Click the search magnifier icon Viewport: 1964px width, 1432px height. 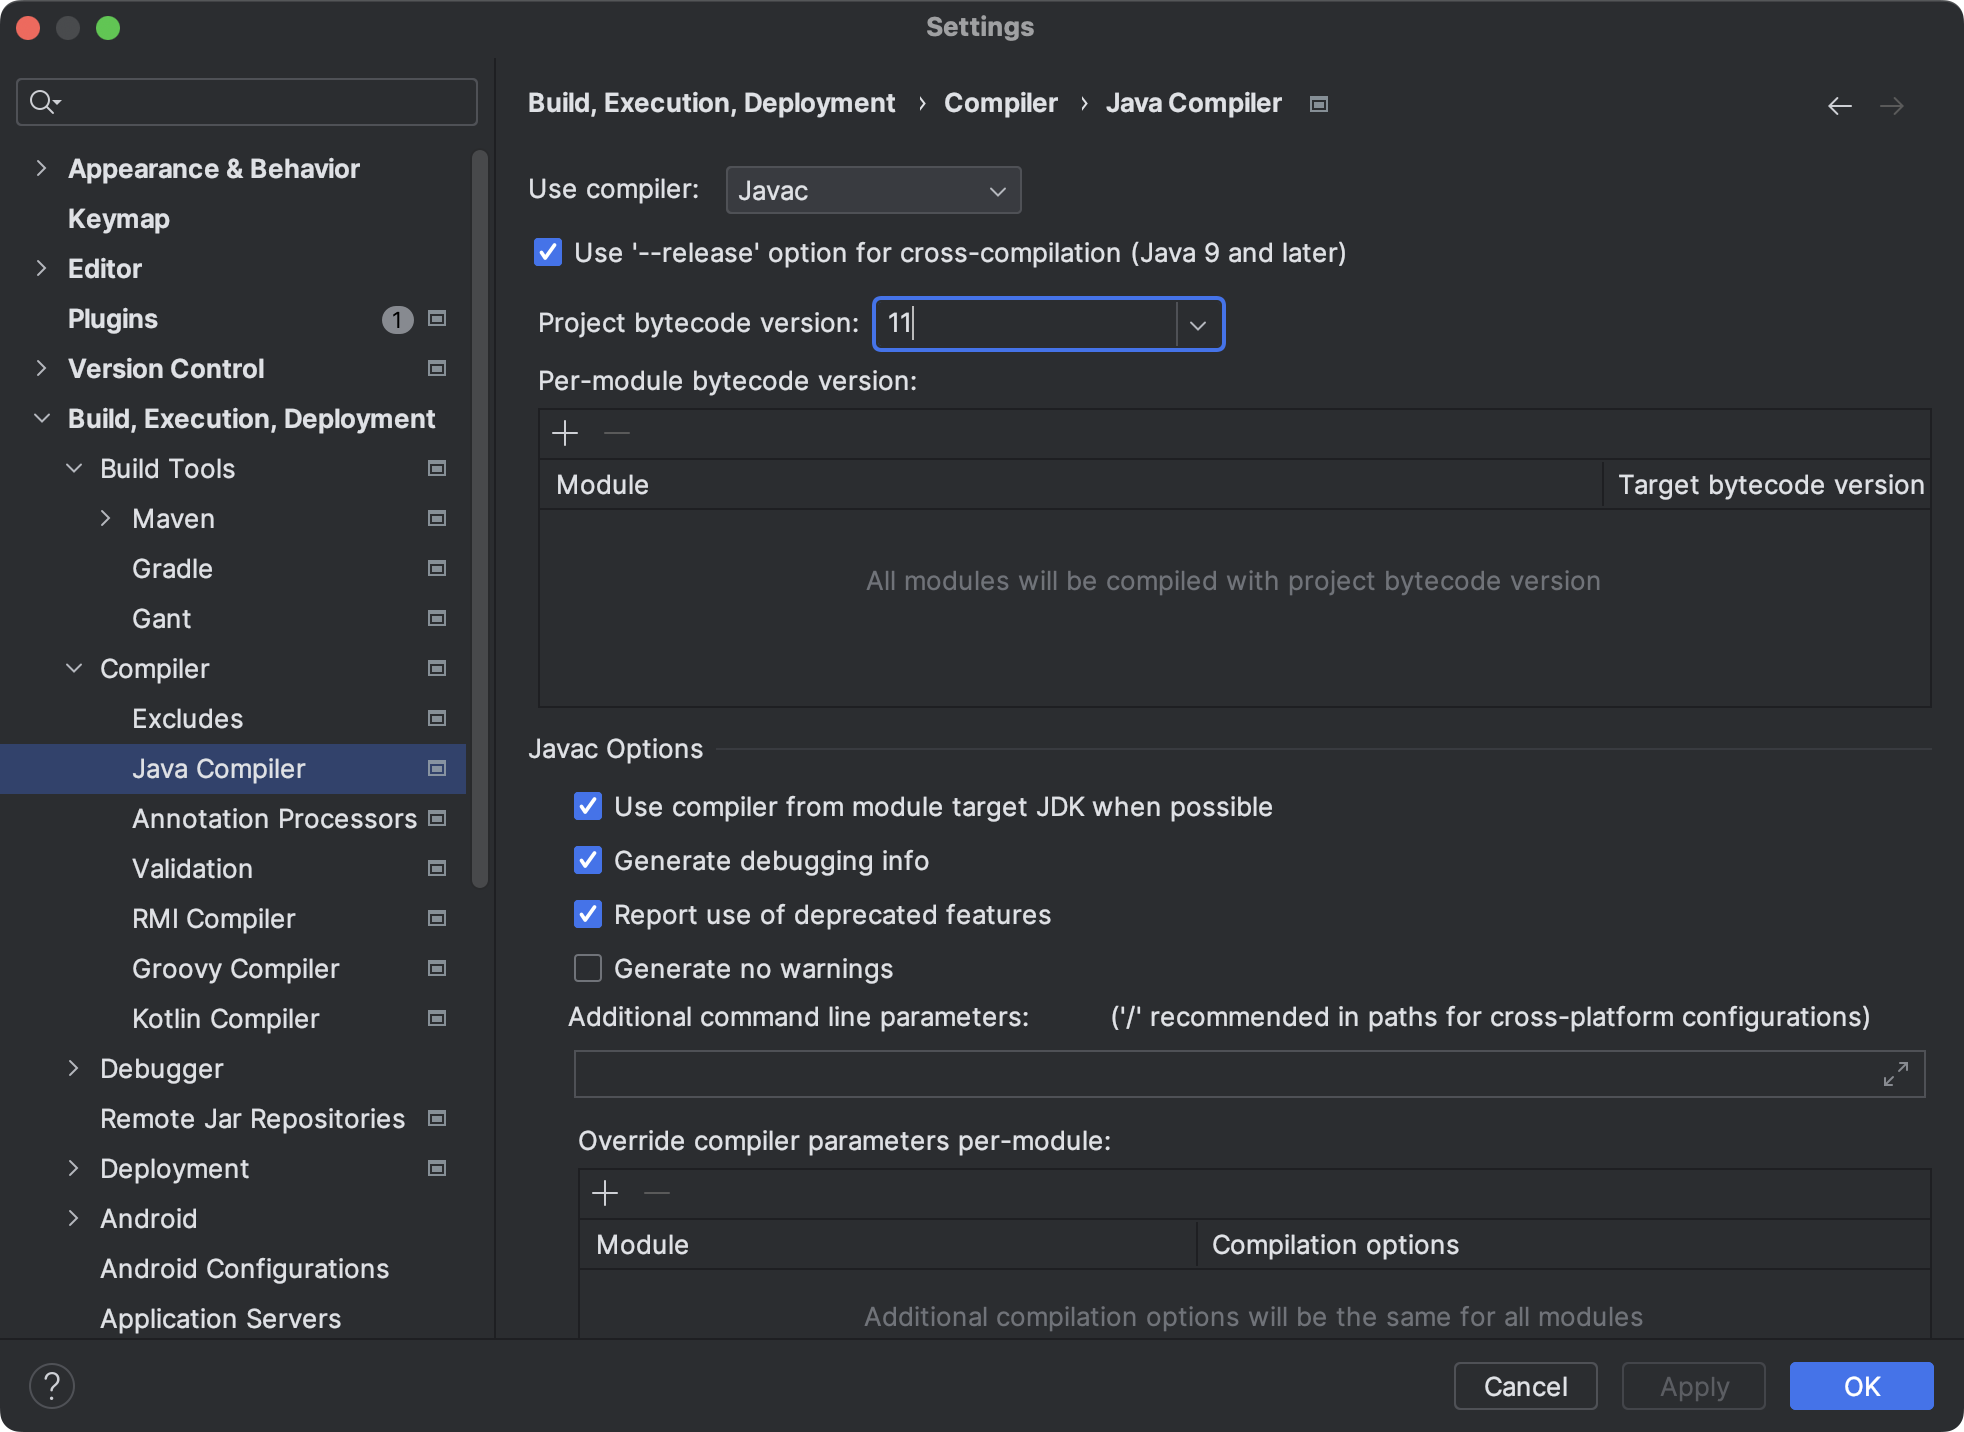pyautogui.click(x=43, y=102)
